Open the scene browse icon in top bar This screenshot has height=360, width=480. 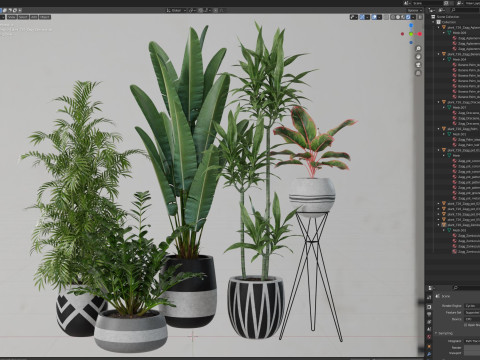click(406, 3)
